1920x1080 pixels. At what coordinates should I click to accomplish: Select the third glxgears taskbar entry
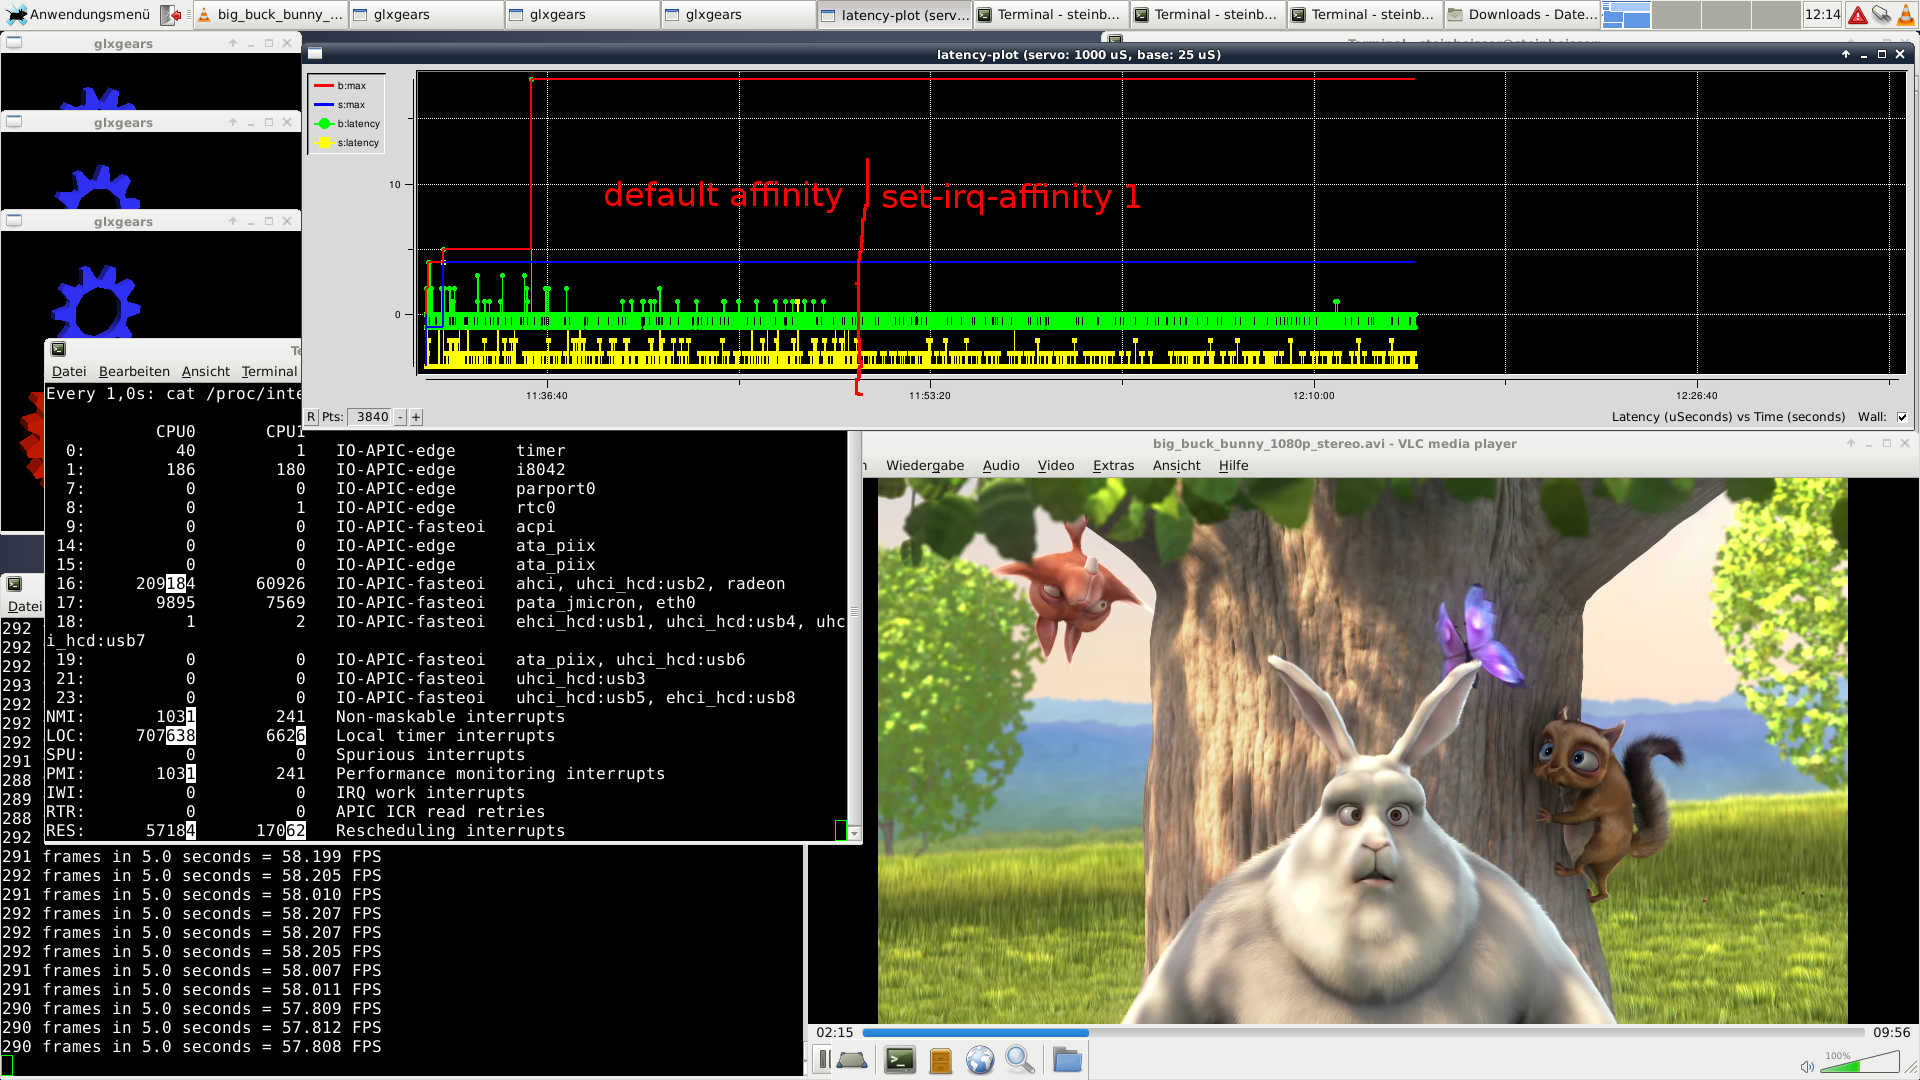[x=738, y=14]
